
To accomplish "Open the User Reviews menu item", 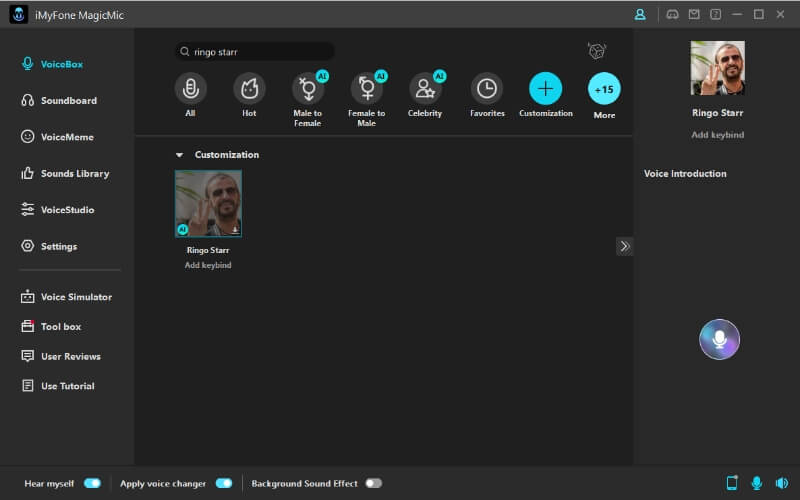I will pos(61,356).
